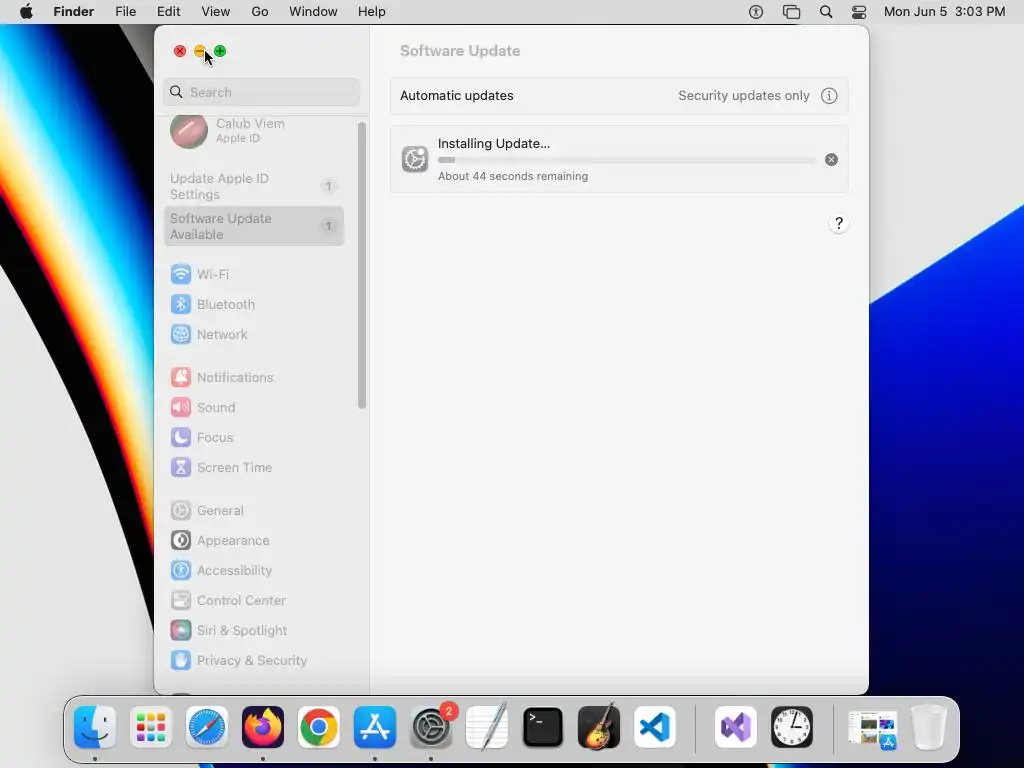Open the help question mark button
1024x768 pixels.
point(839,223)
